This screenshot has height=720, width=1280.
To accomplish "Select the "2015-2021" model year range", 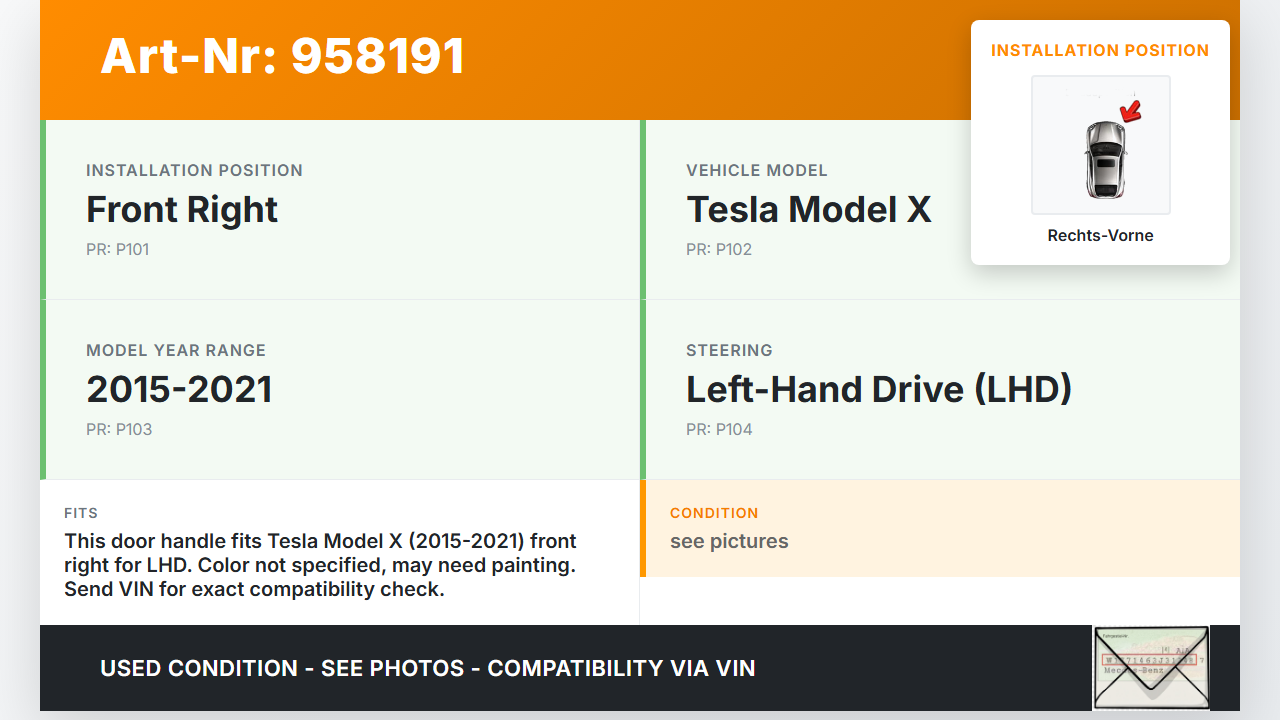I will (x=179, y=390).
